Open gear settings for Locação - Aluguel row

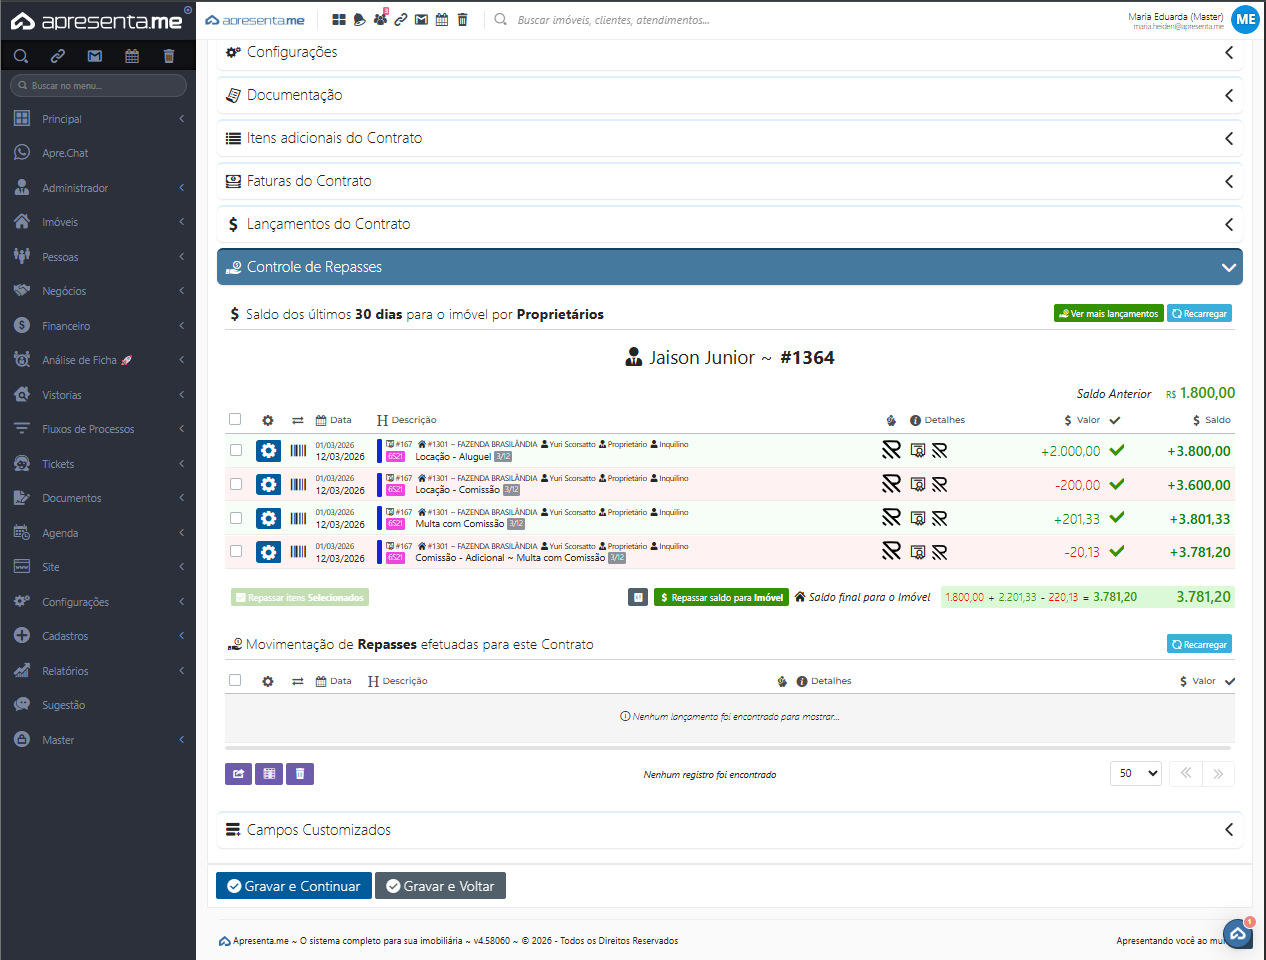click(x=268, y=451)
